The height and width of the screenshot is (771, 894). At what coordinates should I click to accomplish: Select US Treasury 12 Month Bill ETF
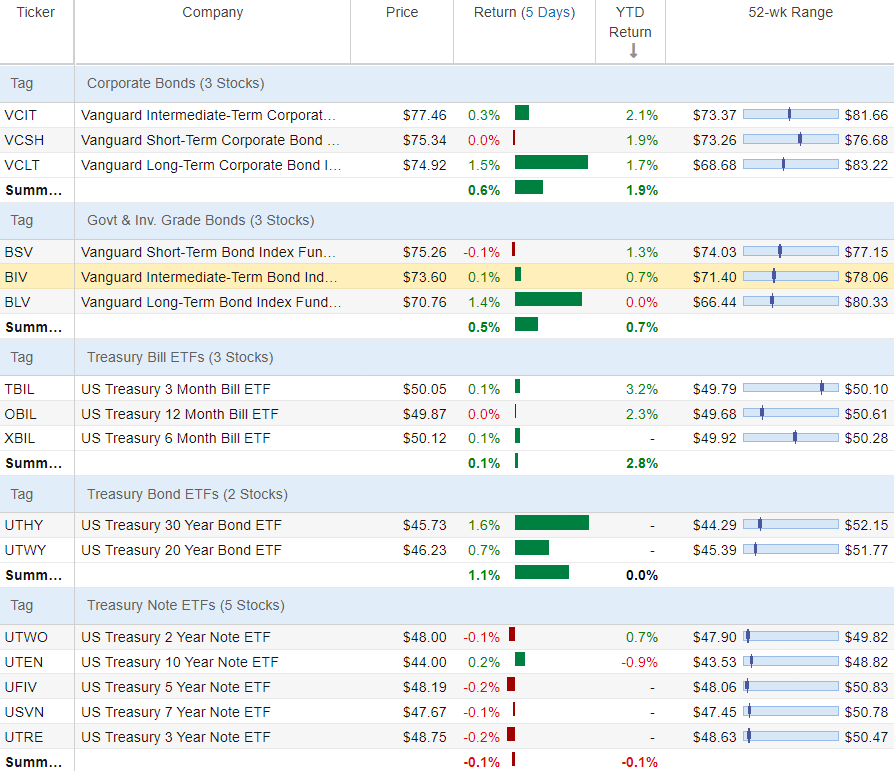coord(180,414)
